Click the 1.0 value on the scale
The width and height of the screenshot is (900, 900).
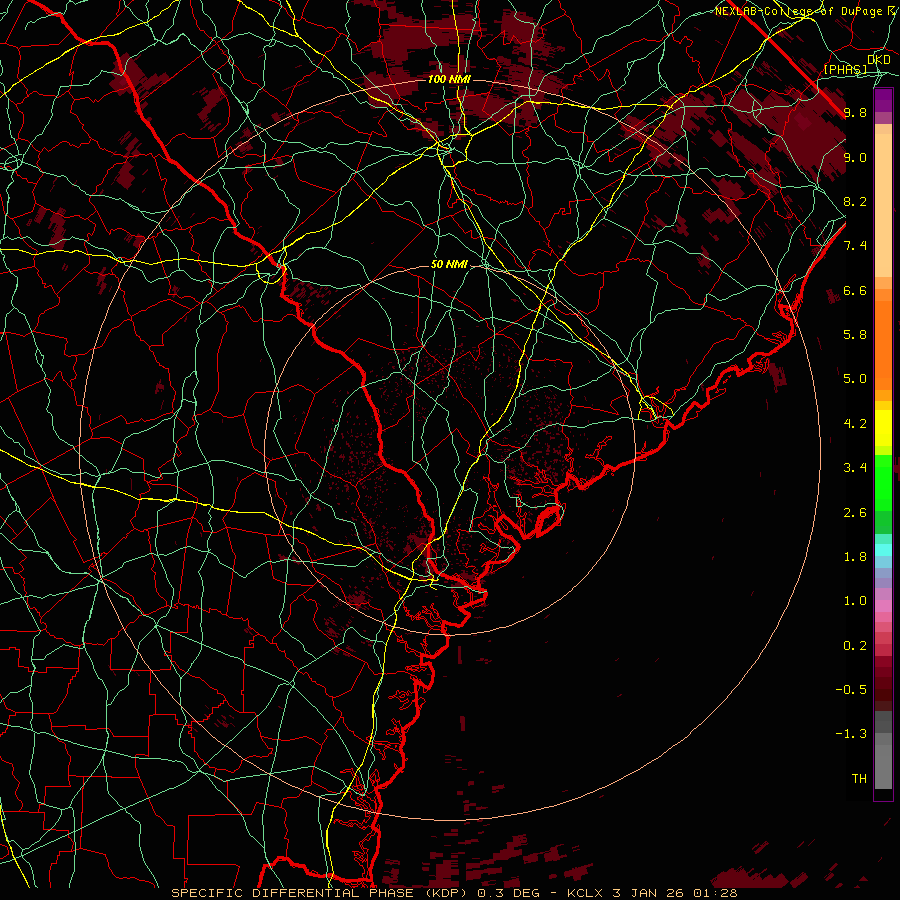(x=855, y=601)
